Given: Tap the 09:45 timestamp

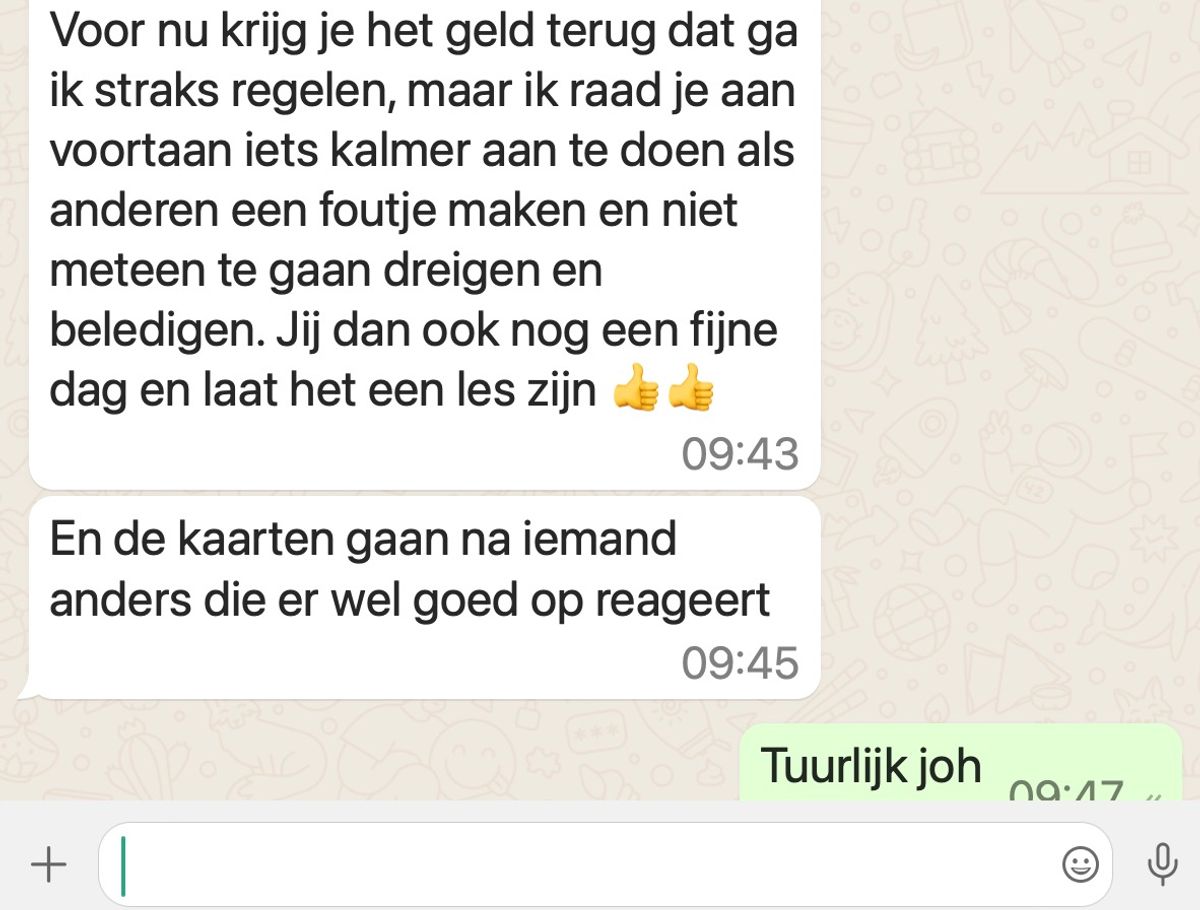Looking at the screenshot, I should pyautogui.click(x=740, y=662).
